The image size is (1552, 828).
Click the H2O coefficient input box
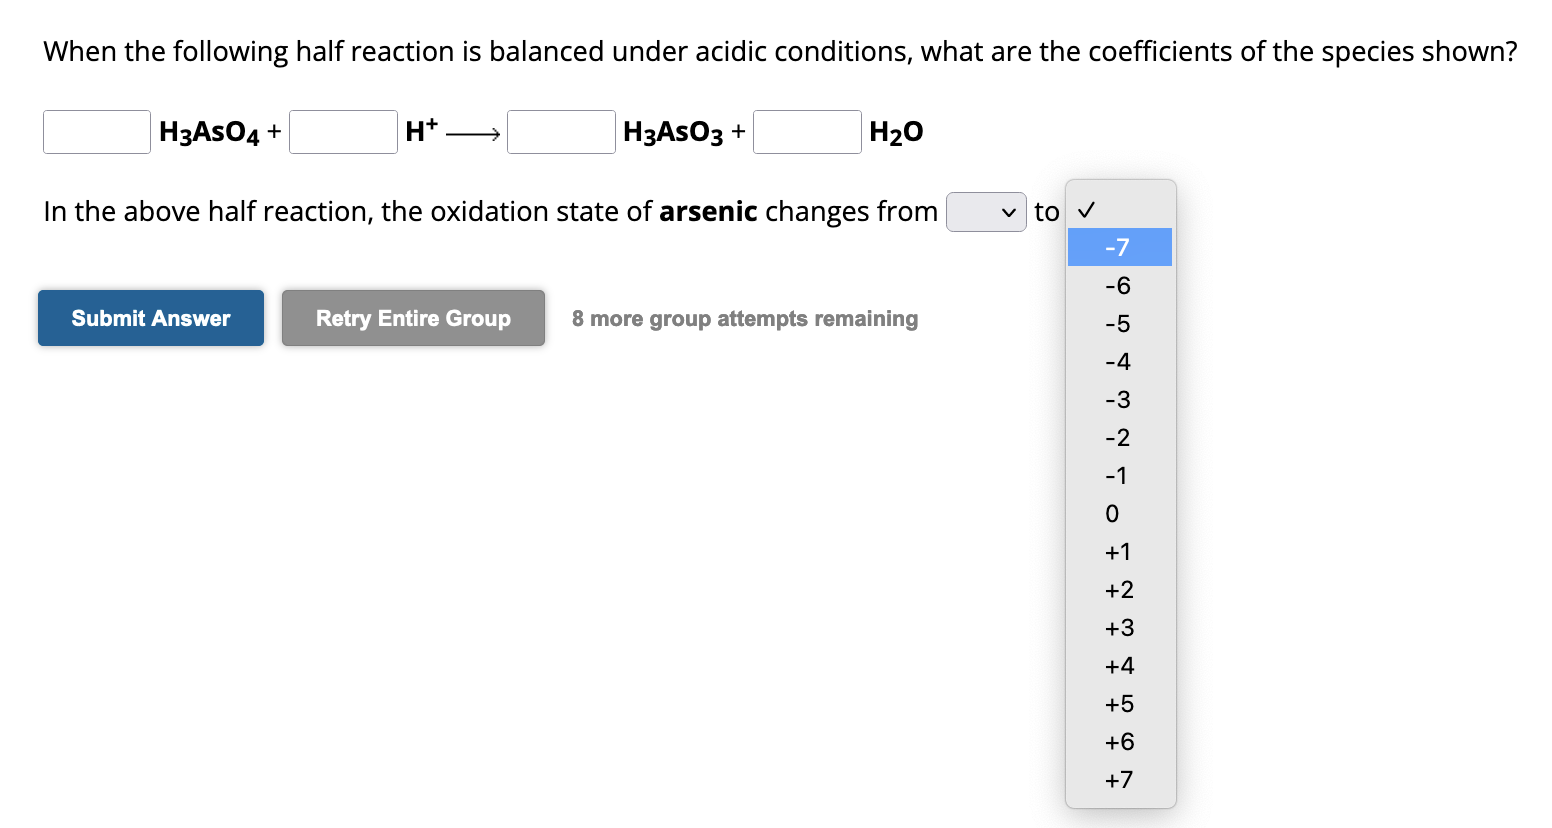coord(807,132)
